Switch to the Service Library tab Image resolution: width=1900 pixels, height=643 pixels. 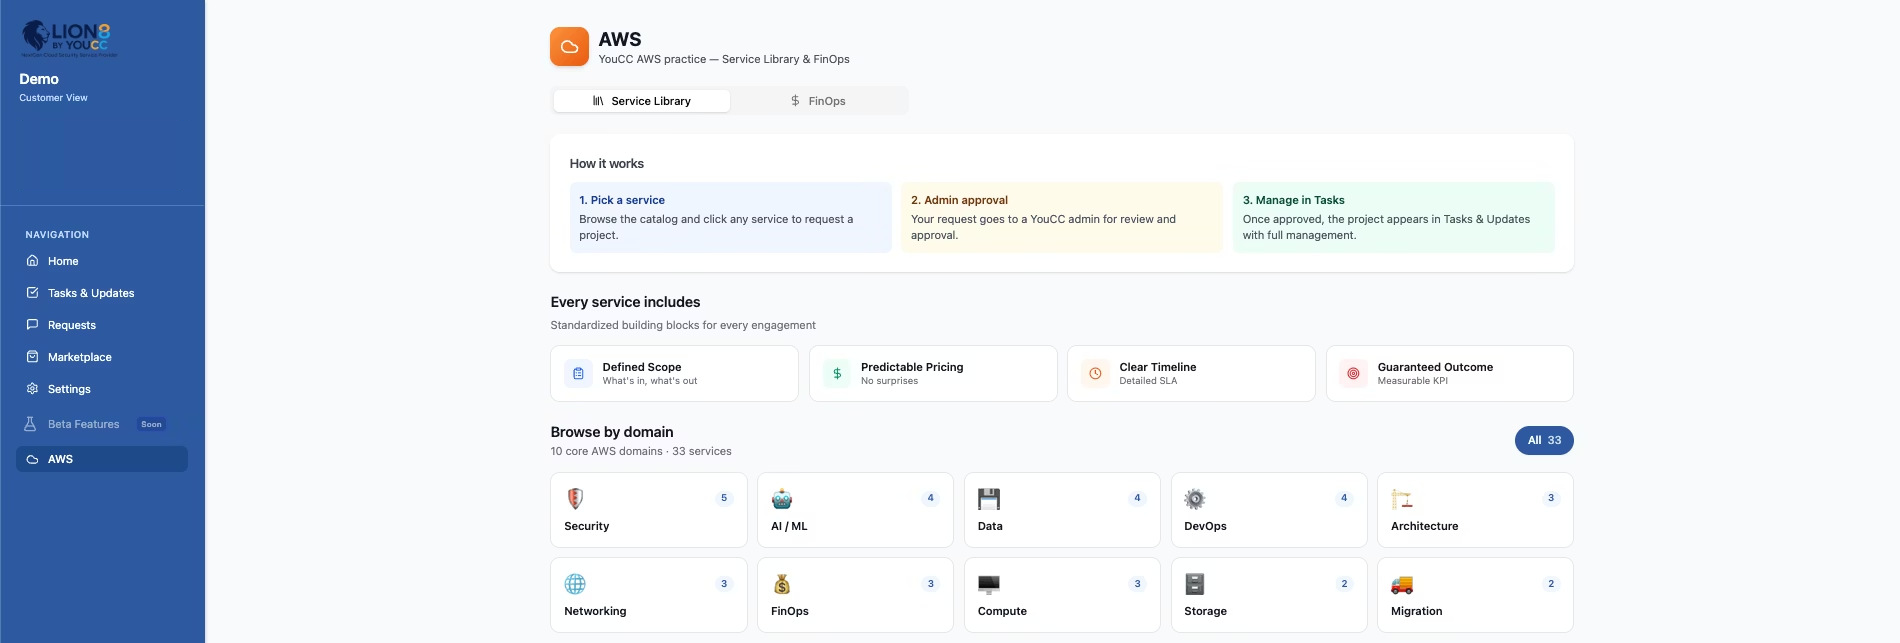(x=642, y=101)
